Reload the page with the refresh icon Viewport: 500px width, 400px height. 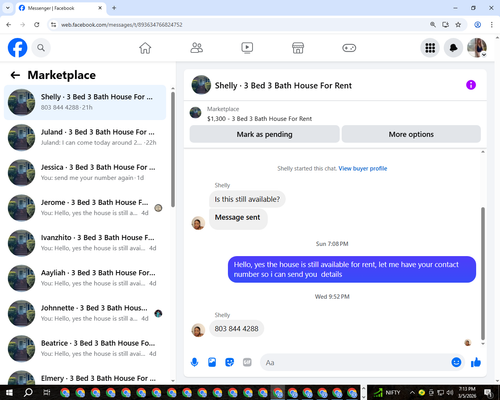click(37, 25)
